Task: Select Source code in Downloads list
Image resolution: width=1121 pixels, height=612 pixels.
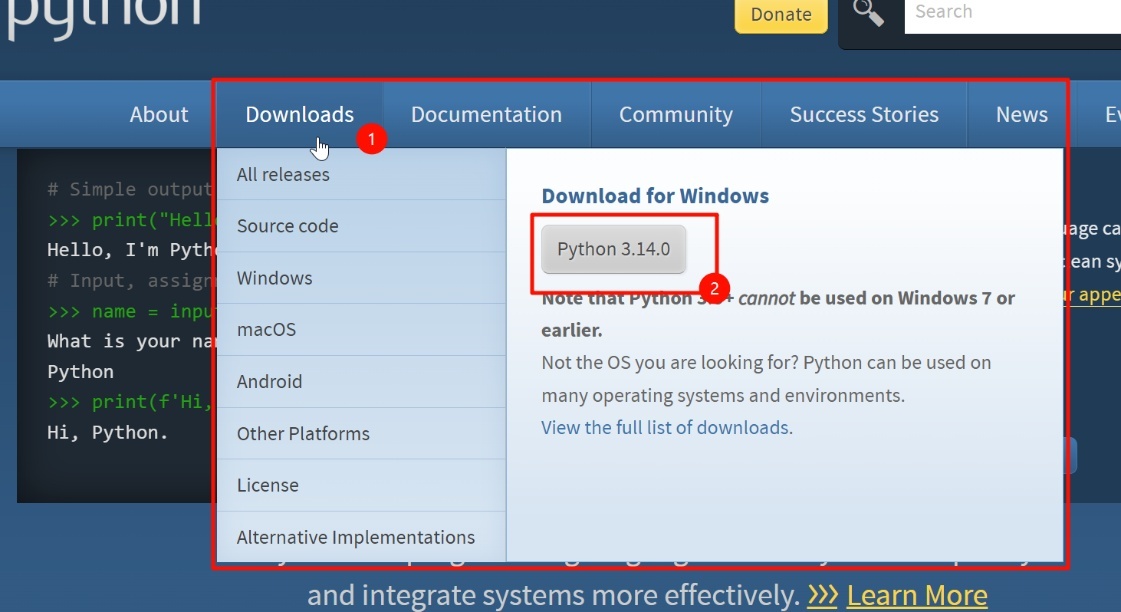Action: tap(361, 226)
